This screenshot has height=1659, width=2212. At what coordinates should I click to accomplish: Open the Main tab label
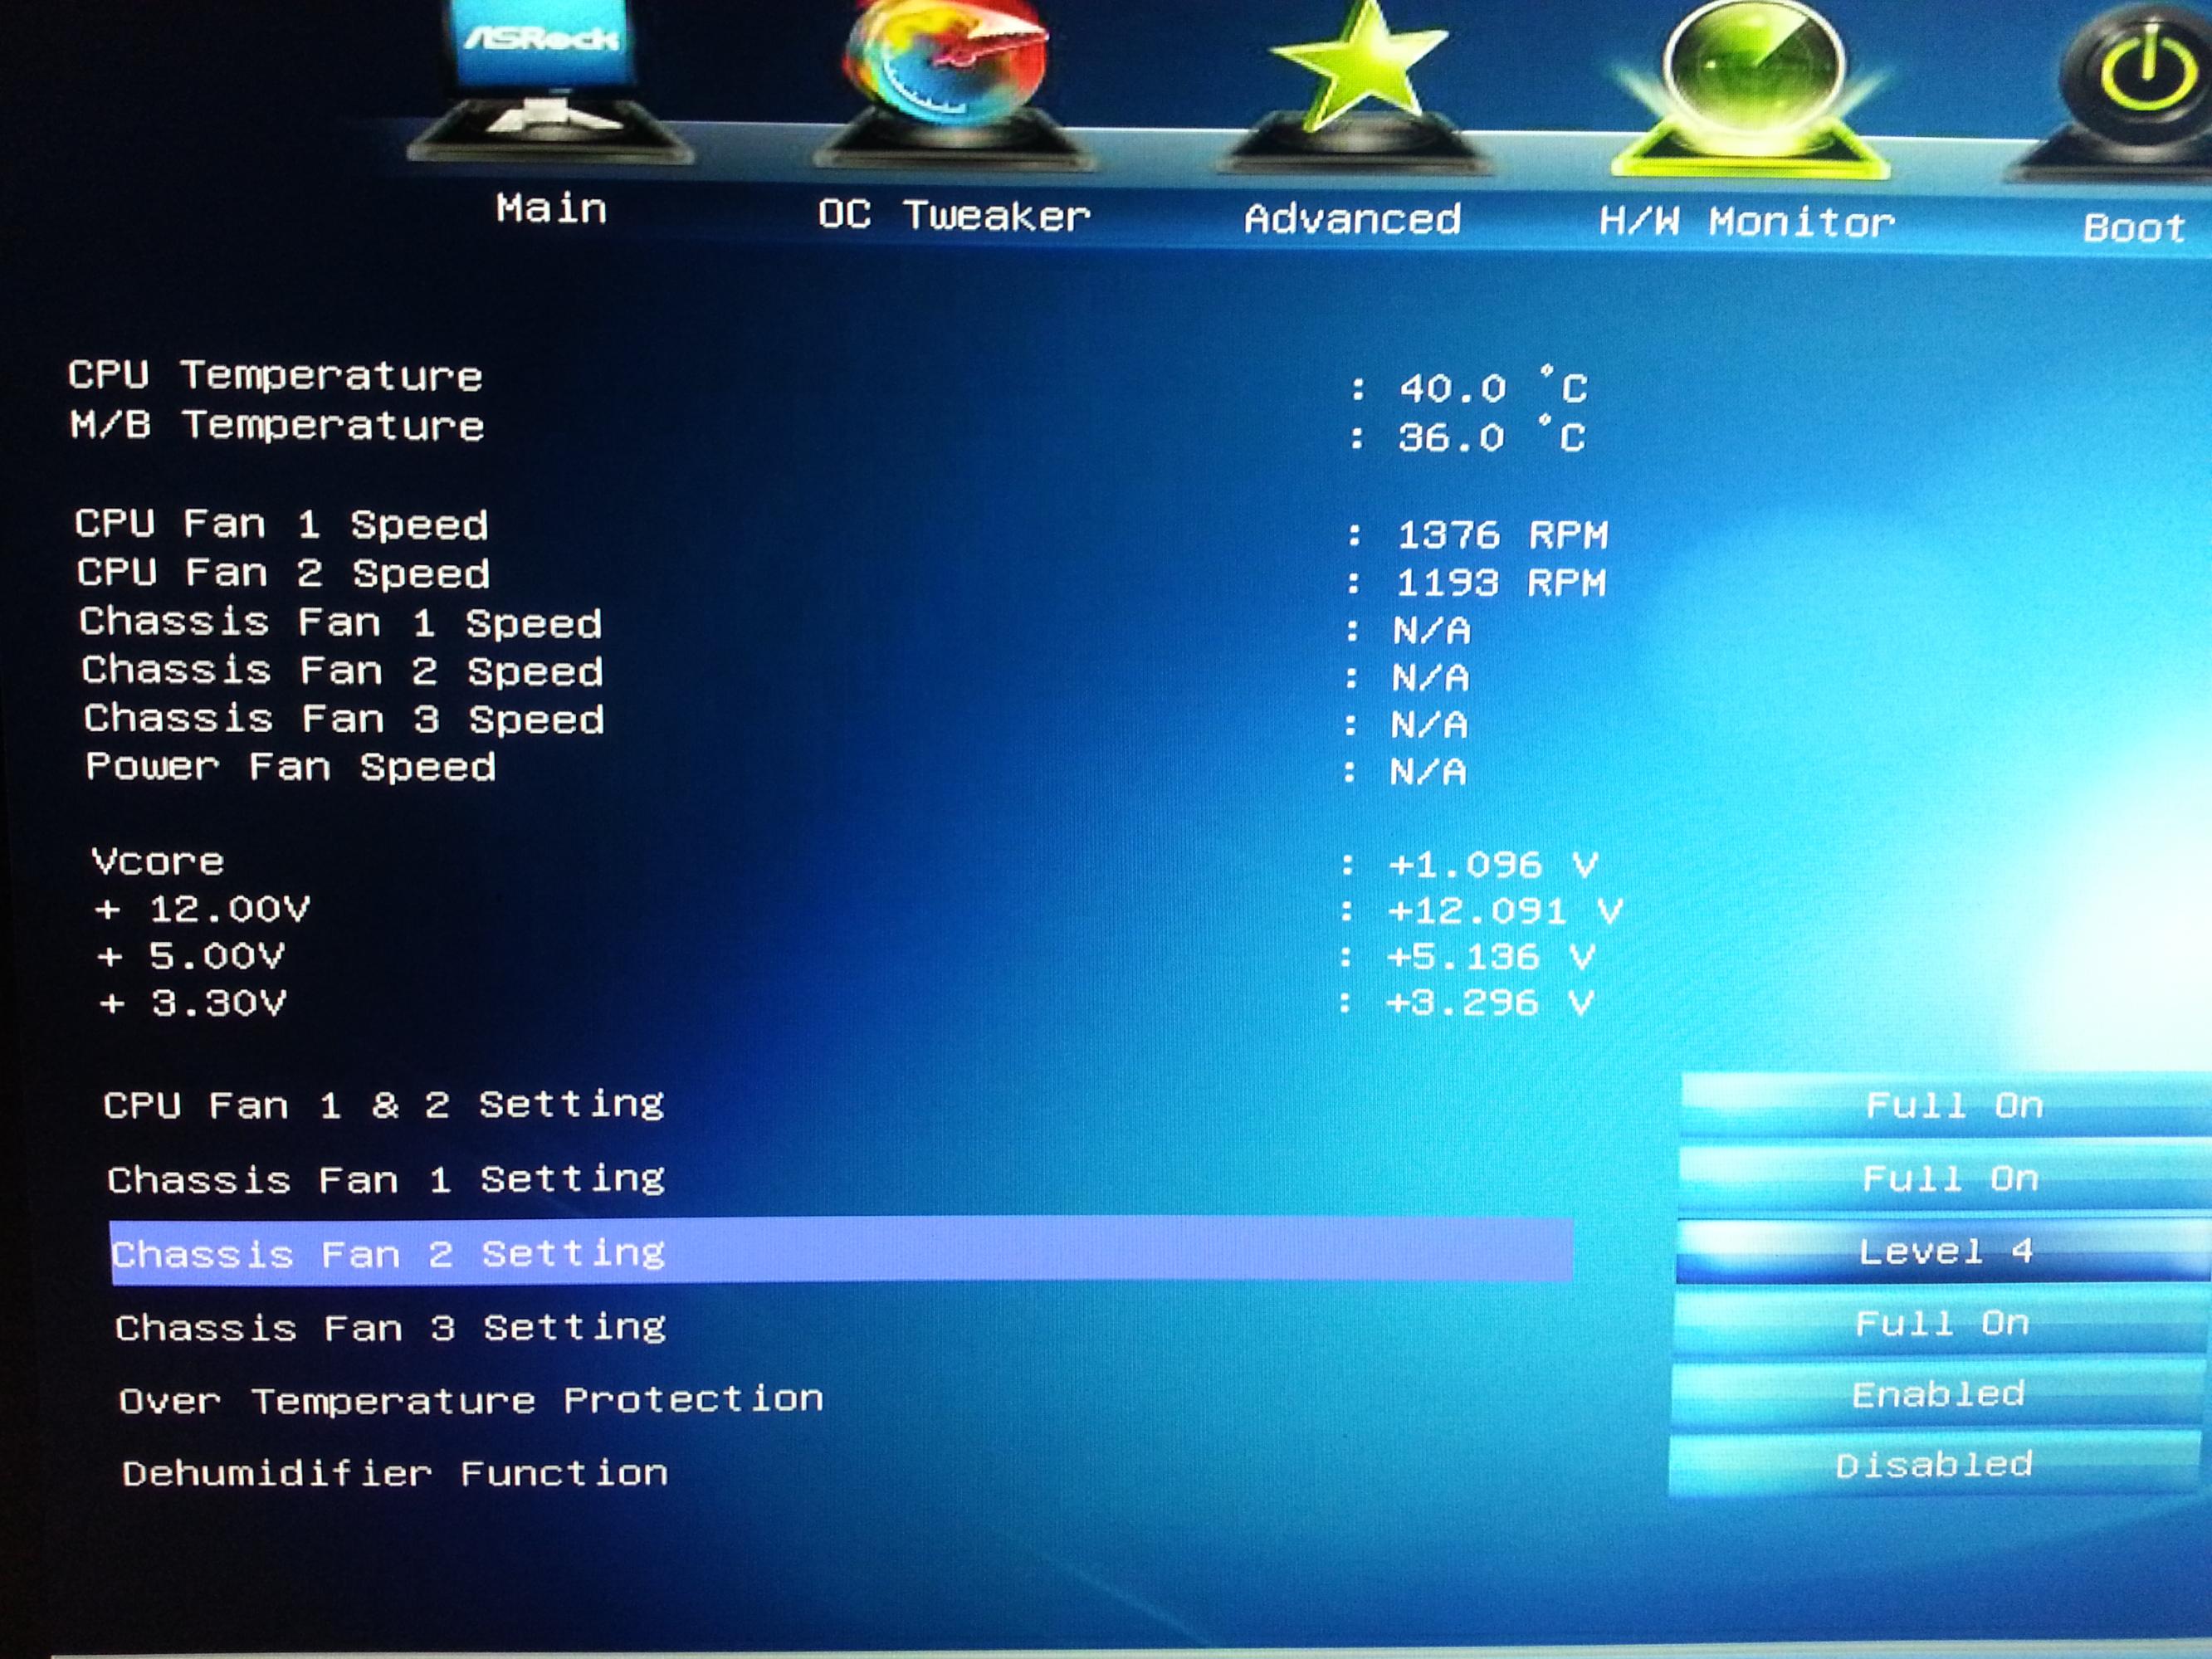click(551, 209)
